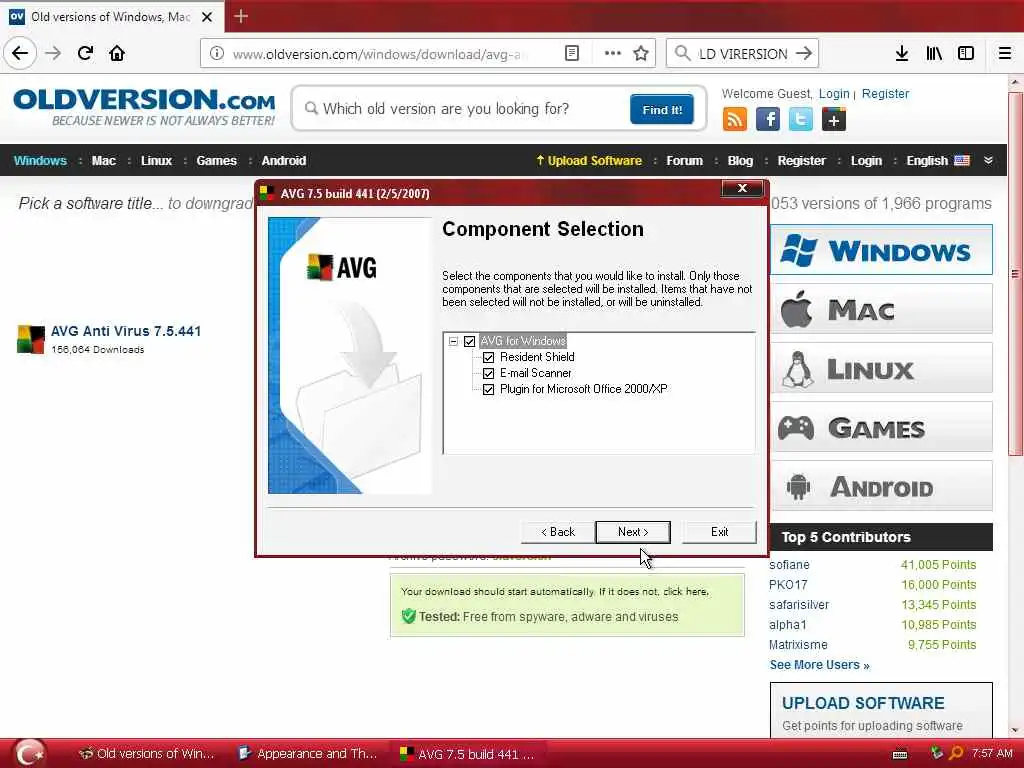Click the browser address bar URL
The image size is (1024, 768).
[x=379, y=54]
